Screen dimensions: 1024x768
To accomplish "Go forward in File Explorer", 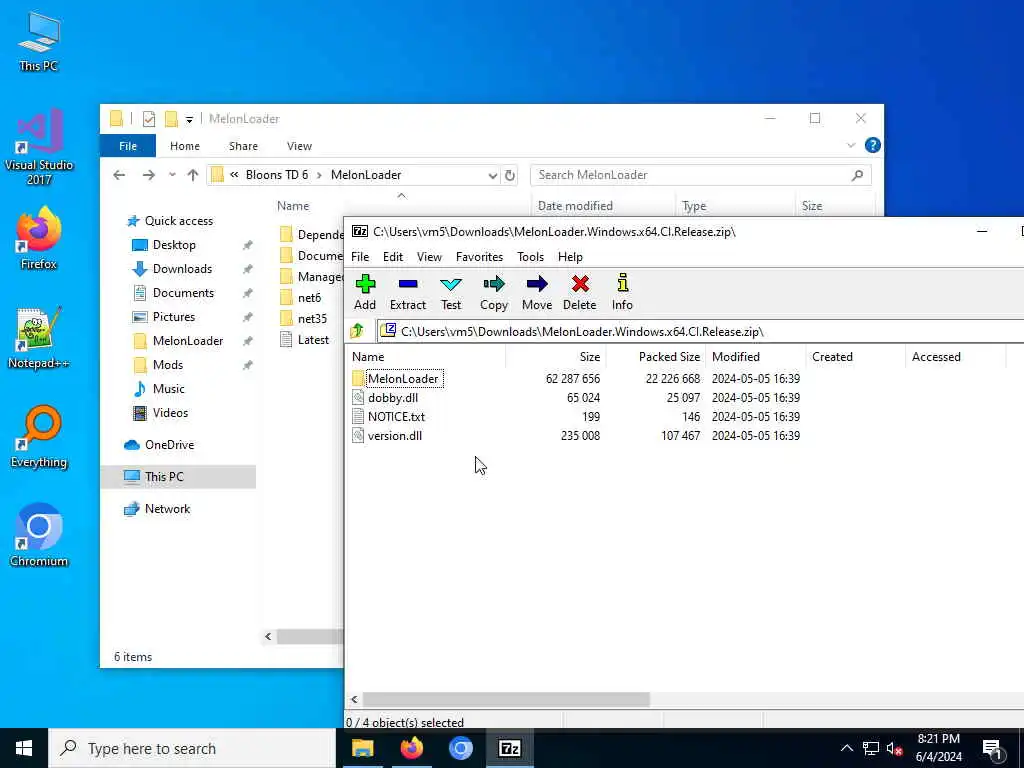I will point(149,175).
